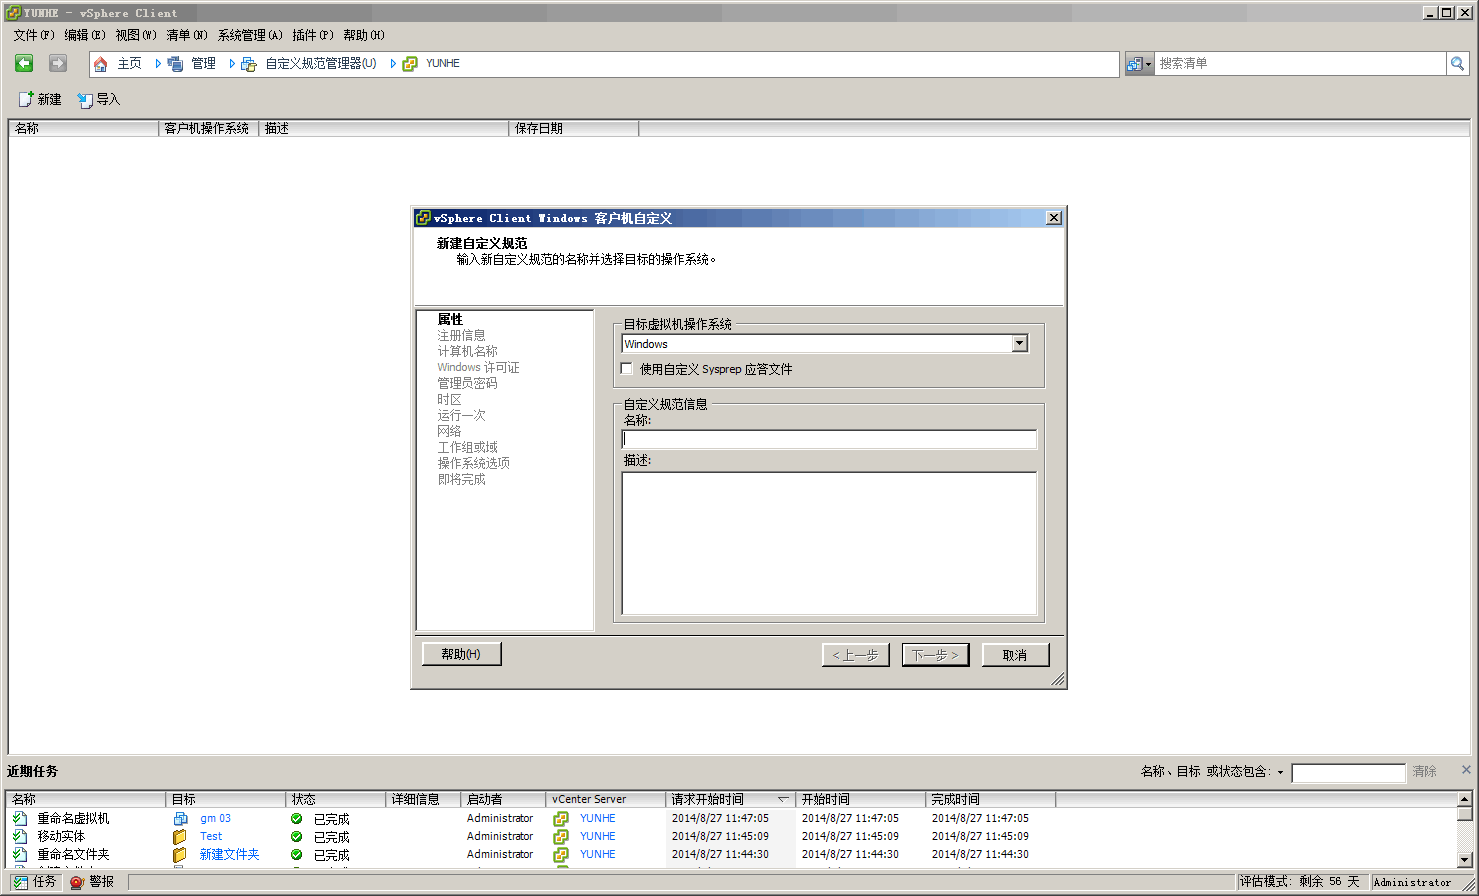Click the green back navigation arrow
1479x896 pixels.
[x=24, y=63]
